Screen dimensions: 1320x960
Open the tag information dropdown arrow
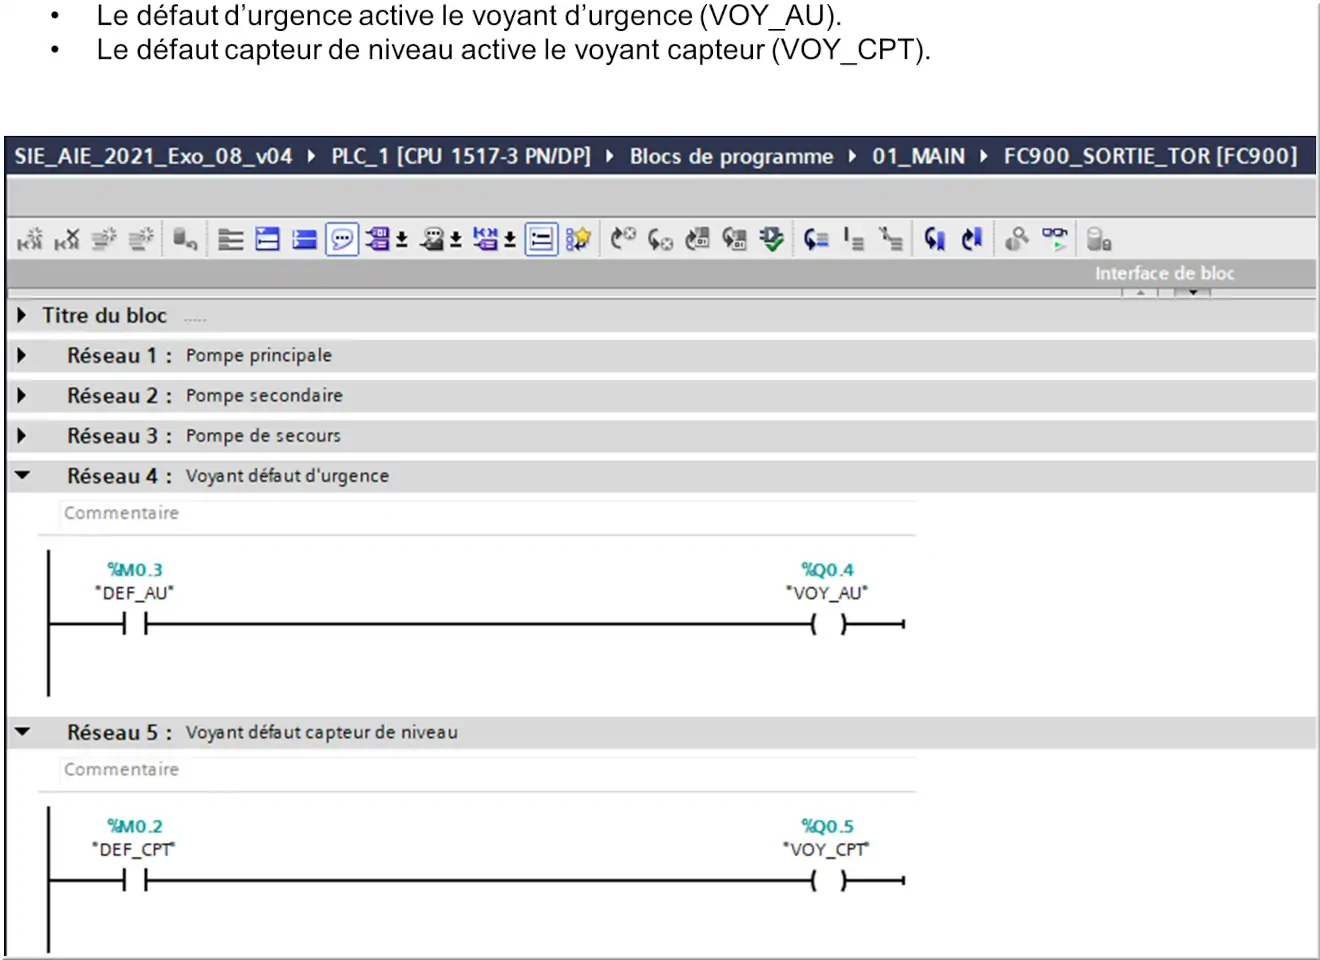click(455, 240)
